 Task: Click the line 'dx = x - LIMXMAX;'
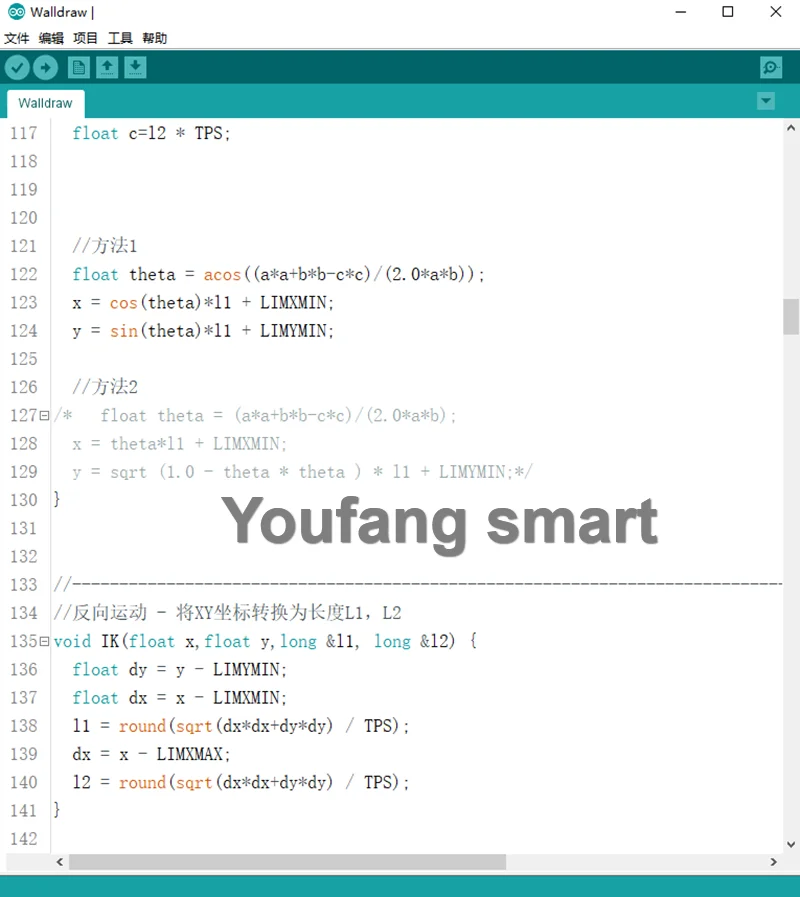pyautogui.click(x=151, y=754)
